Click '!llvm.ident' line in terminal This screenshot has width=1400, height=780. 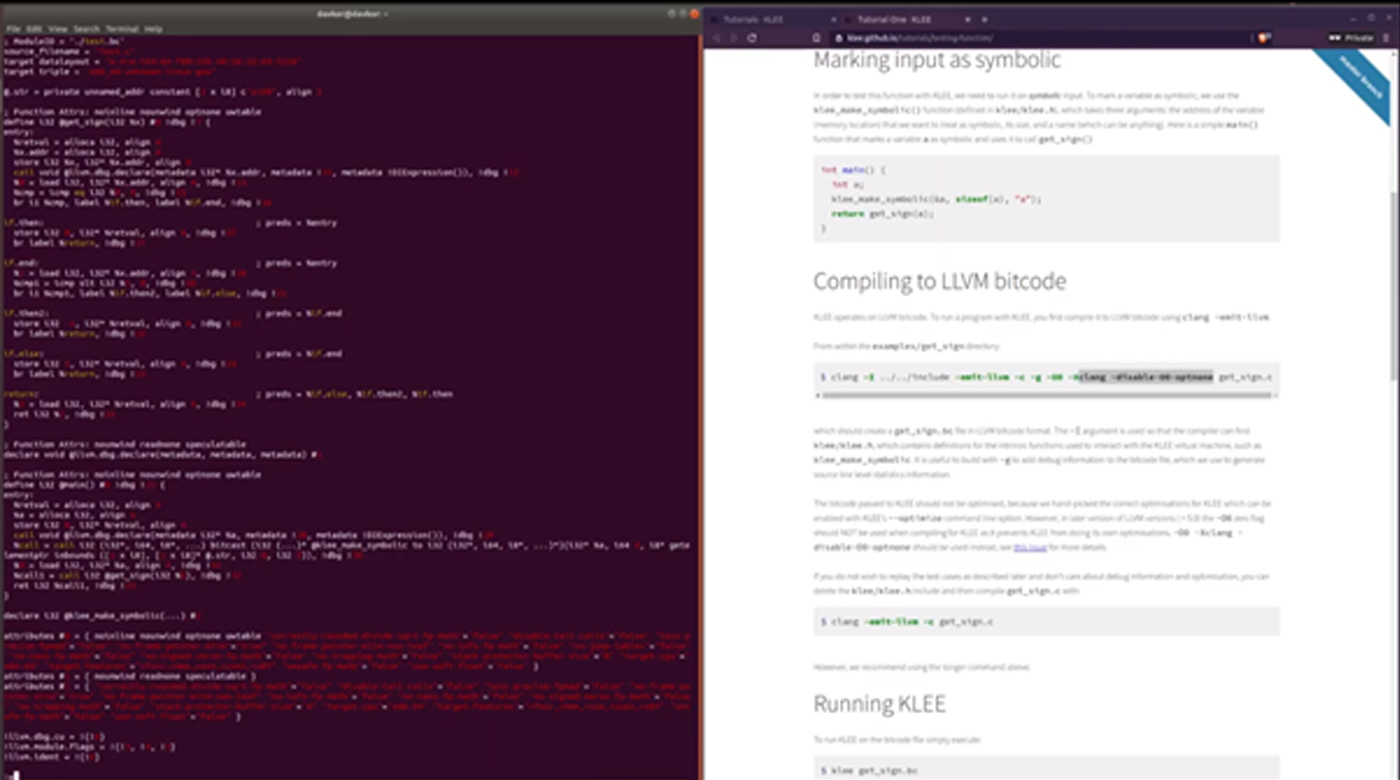coord(52,757)
